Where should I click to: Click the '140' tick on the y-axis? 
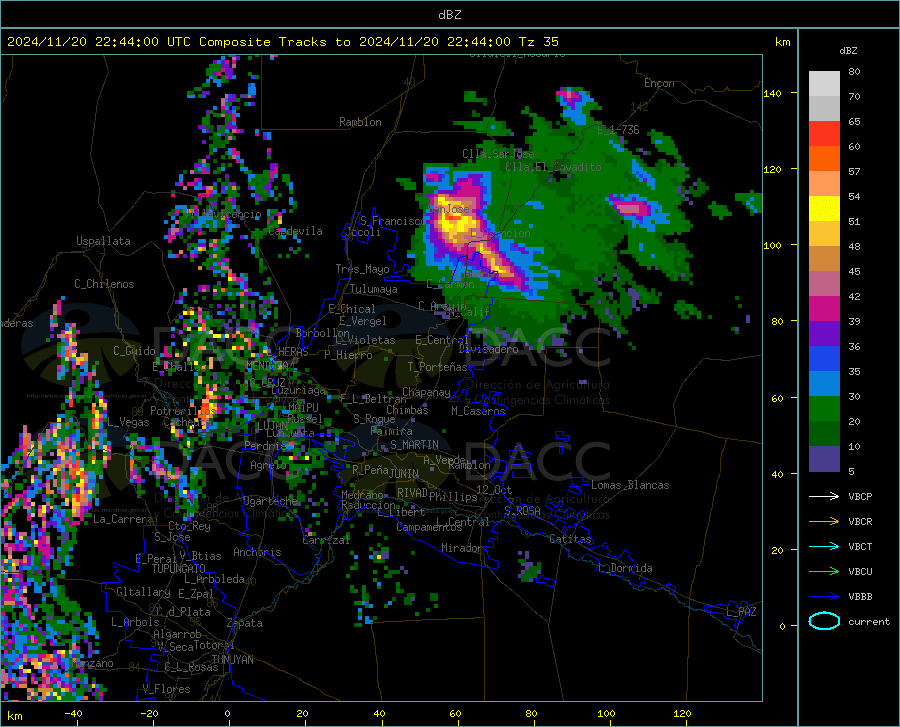pyautogui.click(x=772, y=93)
